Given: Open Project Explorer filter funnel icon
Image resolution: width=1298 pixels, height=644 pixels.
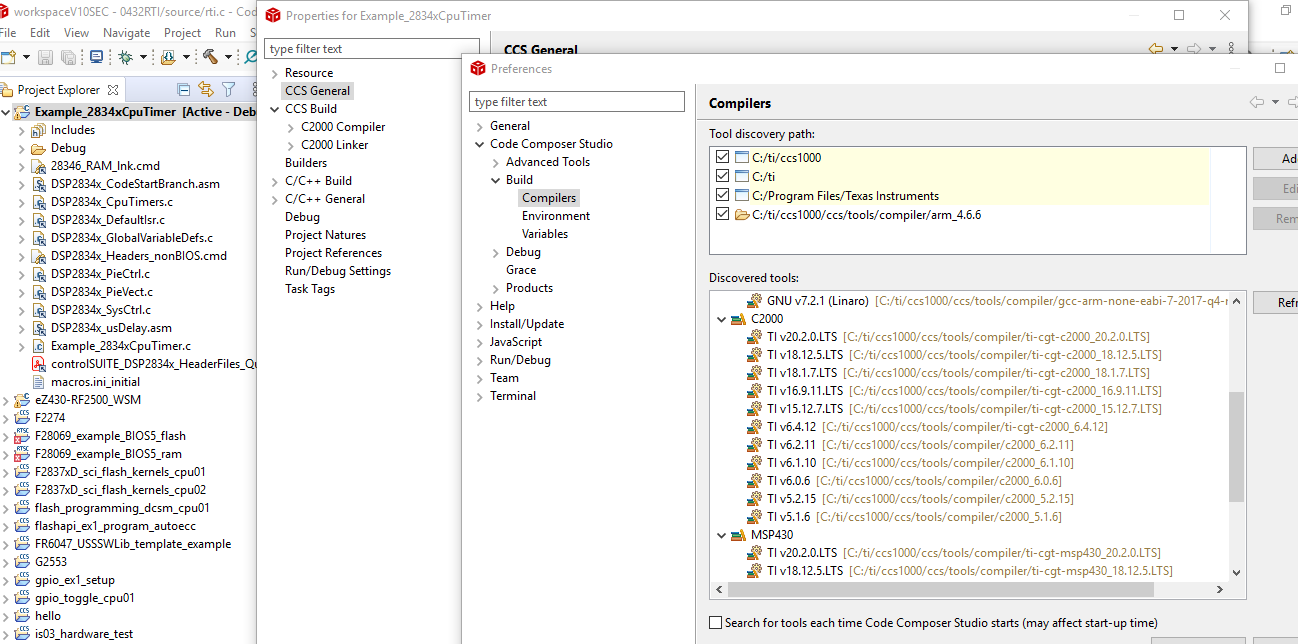Looking at the screenshot, I should (228, 89).
